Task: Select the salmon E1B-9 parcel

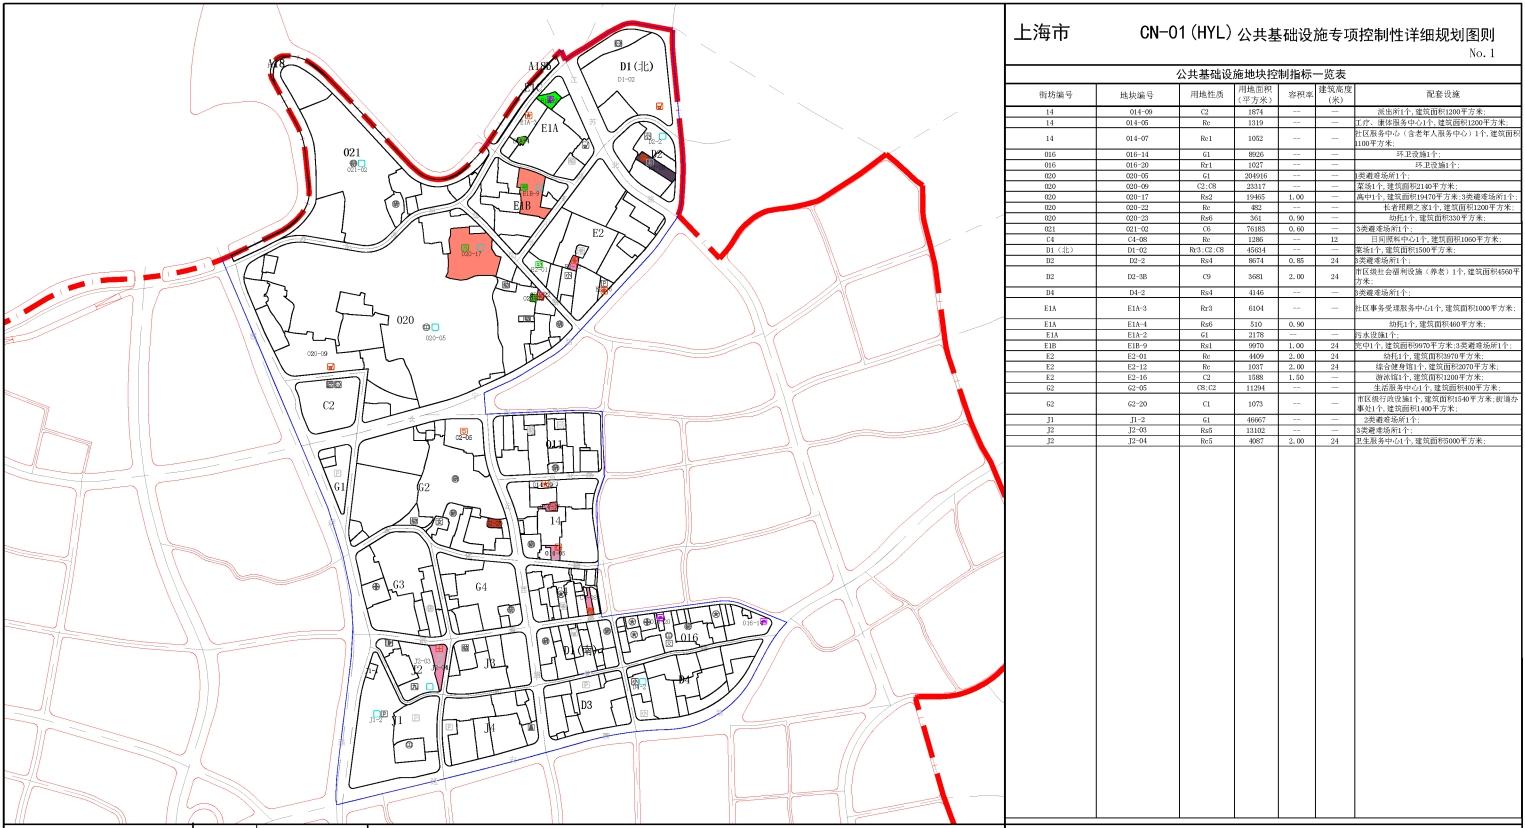Action: point(532,194)
